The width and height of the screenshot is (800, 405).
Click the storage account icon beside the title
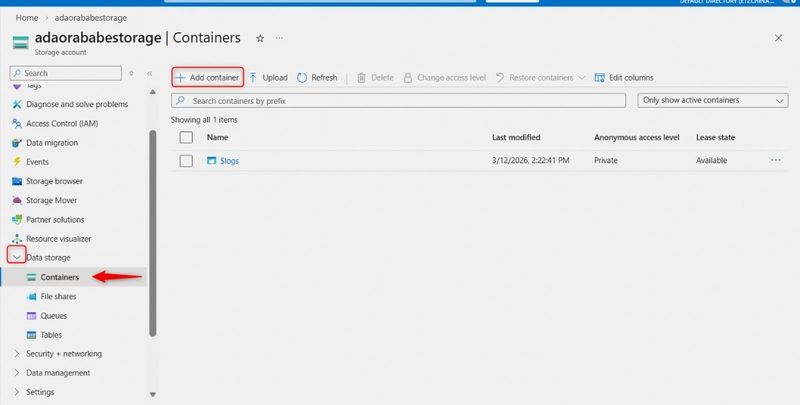(x=21, y=42)
